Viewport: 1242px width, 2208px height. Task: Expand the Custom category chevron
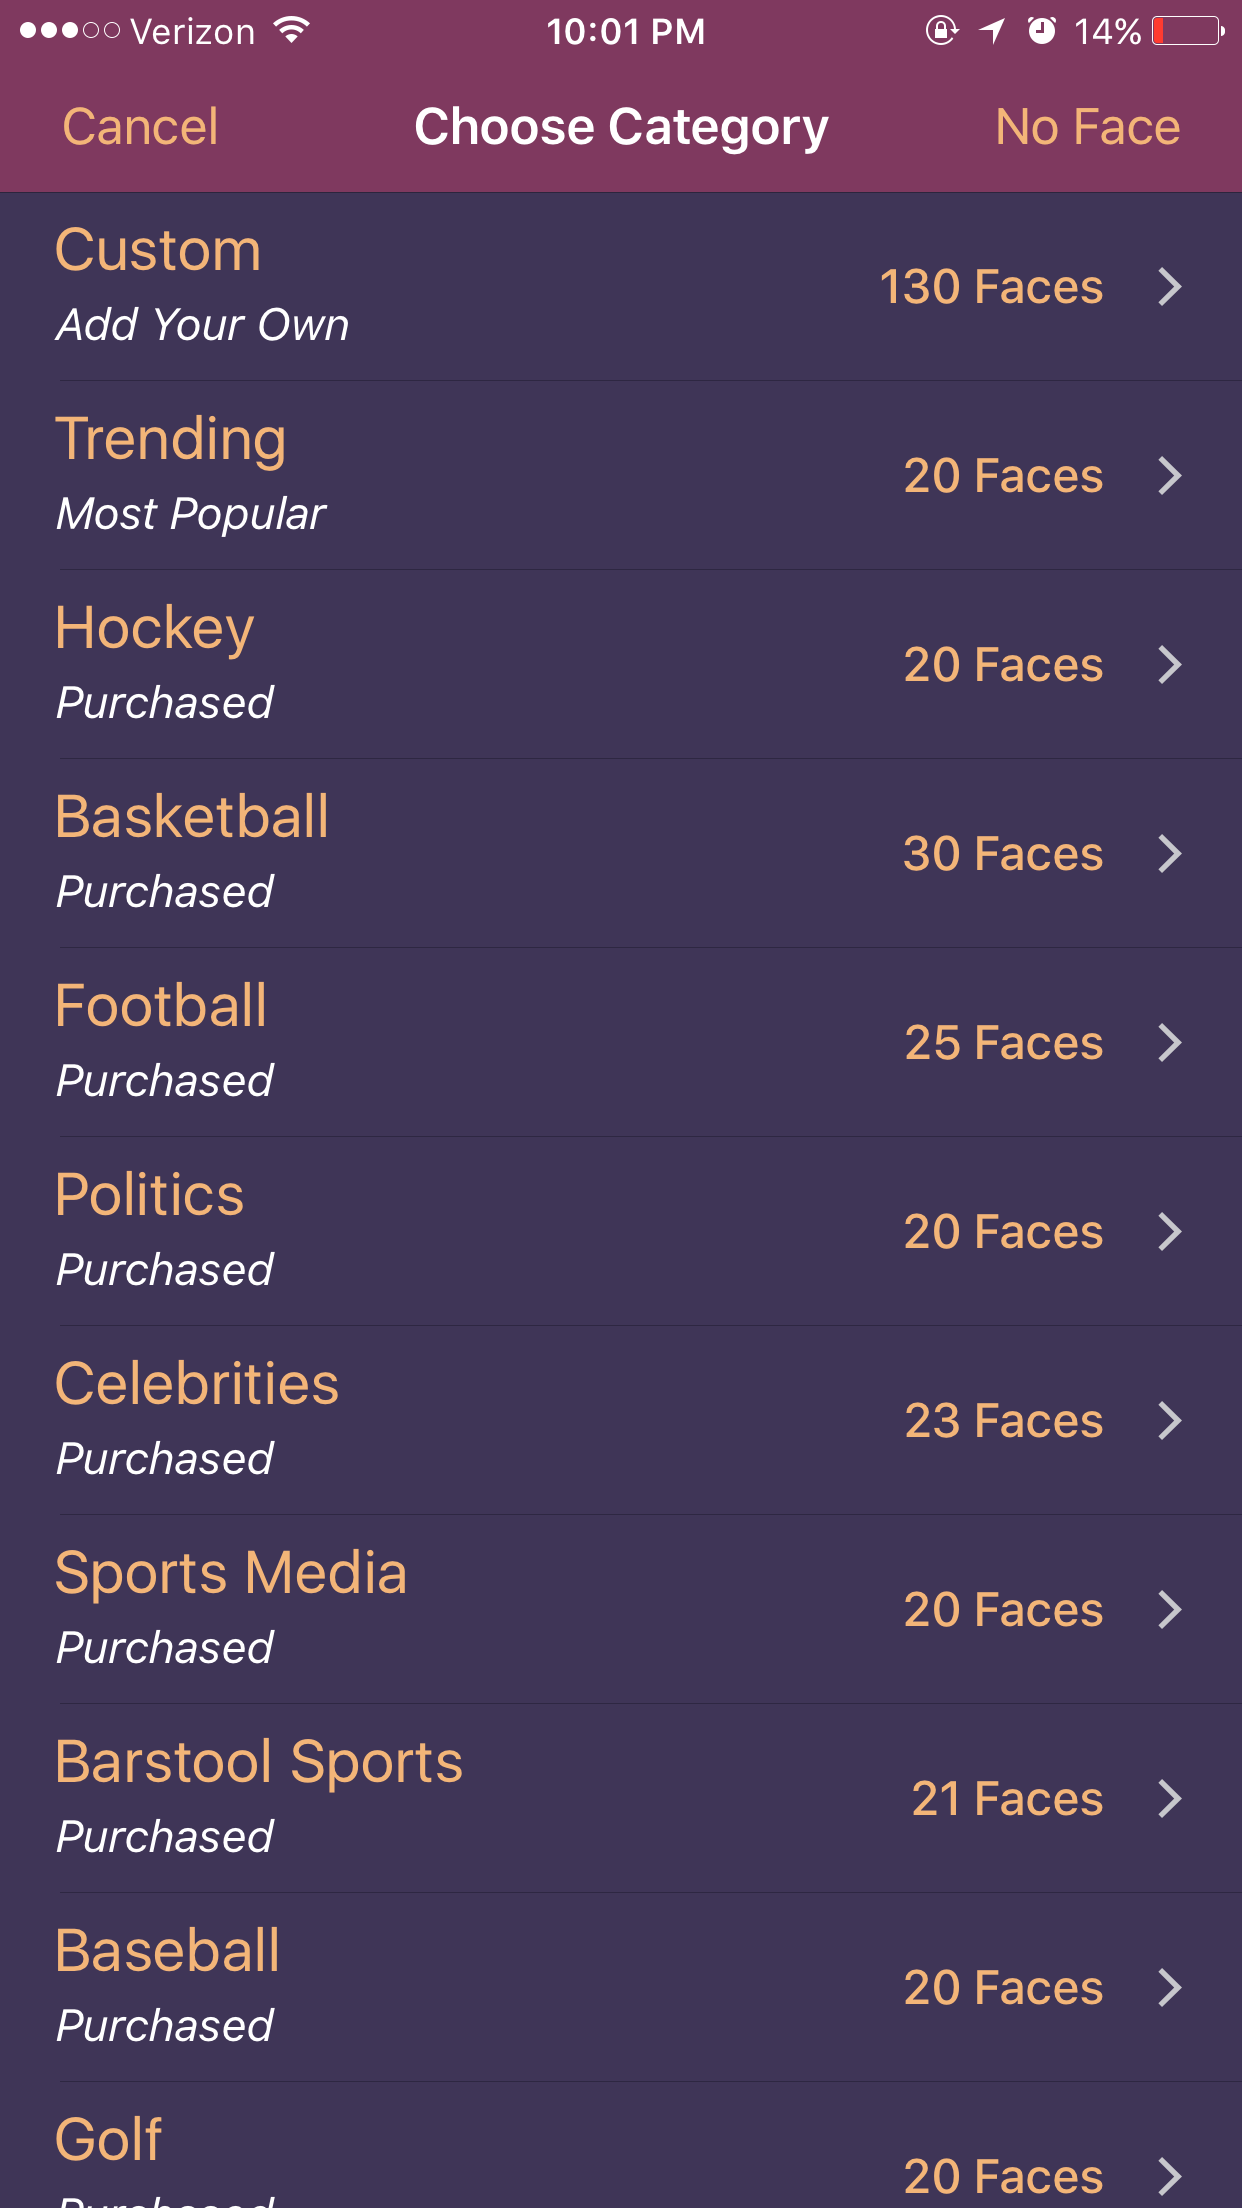(1169, 287)
